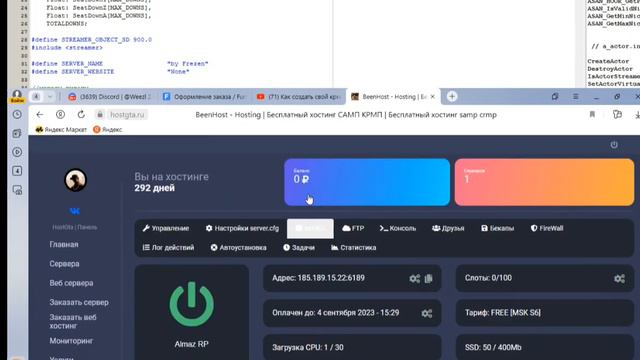Open the FireWall tab
640x360 pixels.
tap(547, 229)
